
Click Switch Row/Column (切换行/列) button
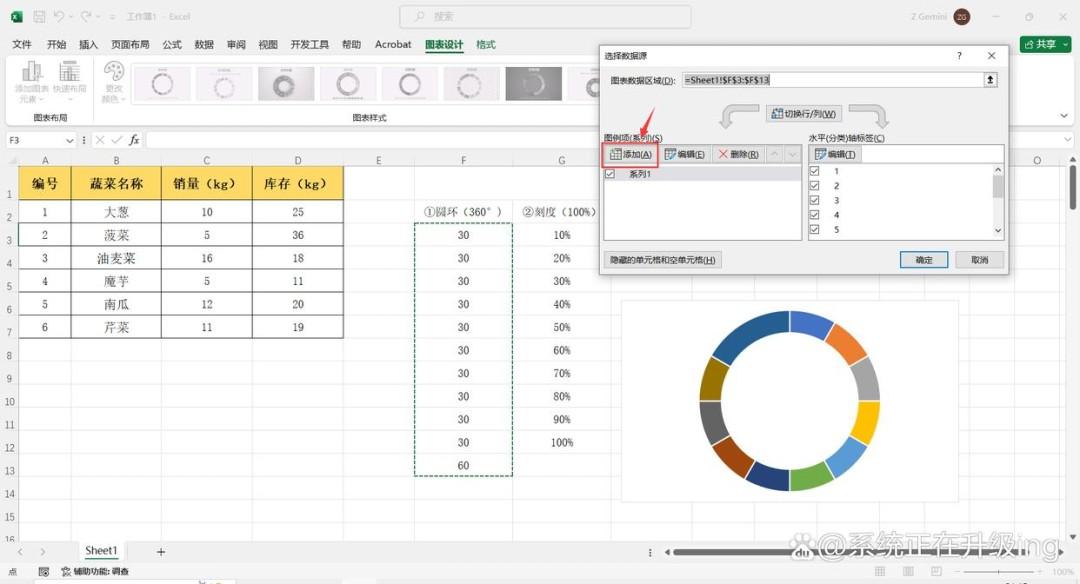click(803, 114)
